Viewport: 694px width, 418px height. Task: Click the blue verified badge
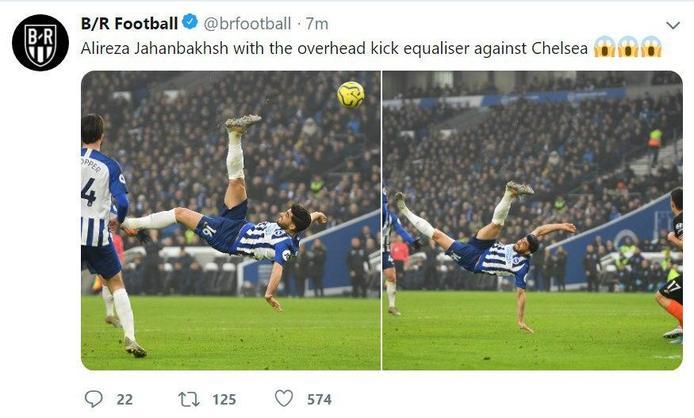tap(189, 22)
